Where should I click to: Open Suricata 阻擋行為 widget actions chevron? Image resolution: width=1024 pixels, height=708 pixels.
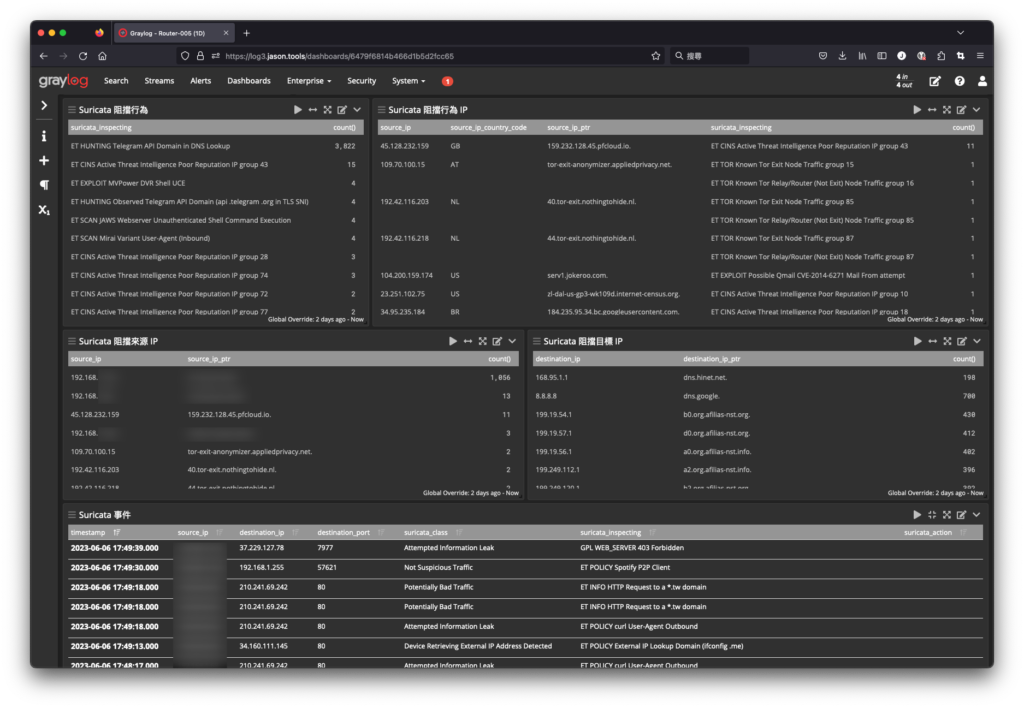pyautogui.click(x=357, y=110)
